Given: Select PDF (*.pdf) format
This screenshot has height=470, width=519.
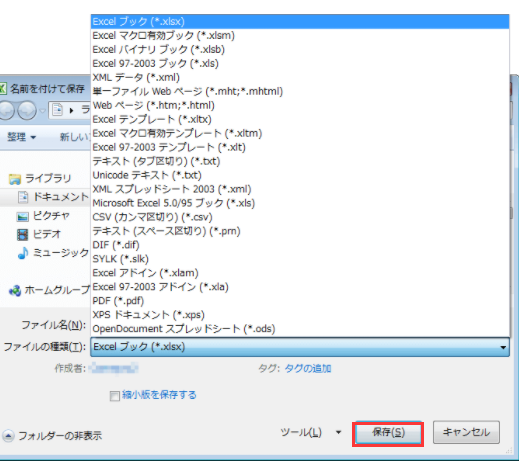Looking at the screenshot, I should [300, 302].
